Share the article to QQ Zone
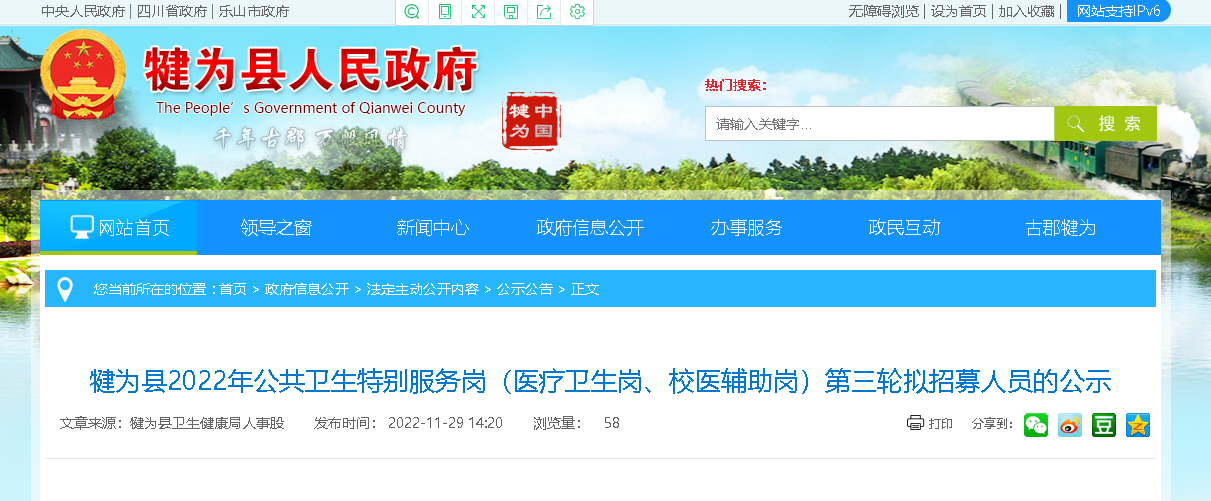This screenshot has height=501, width=1211. click(x=1138, y=424)
